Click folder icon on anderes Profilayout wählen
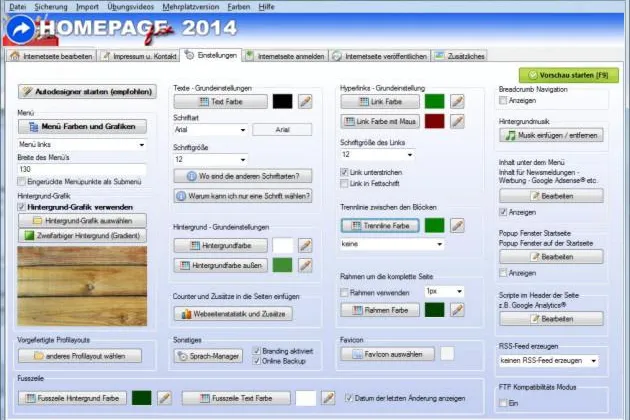 tap(39, 356)
